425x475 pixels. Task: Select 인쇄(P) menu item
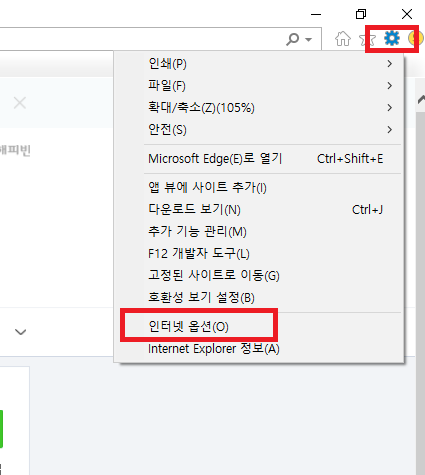pyautogui.click(x=259, y=63)
